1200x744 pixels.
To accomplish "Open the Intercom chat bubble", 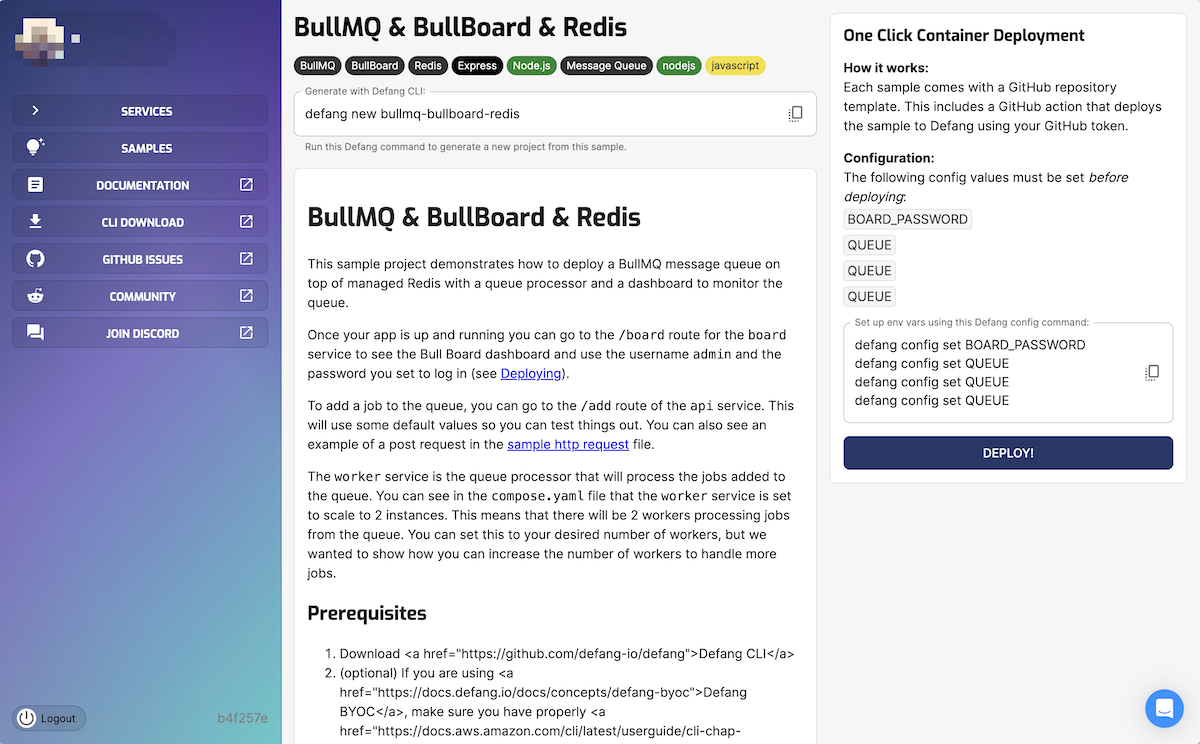I will pos(1164,708).
